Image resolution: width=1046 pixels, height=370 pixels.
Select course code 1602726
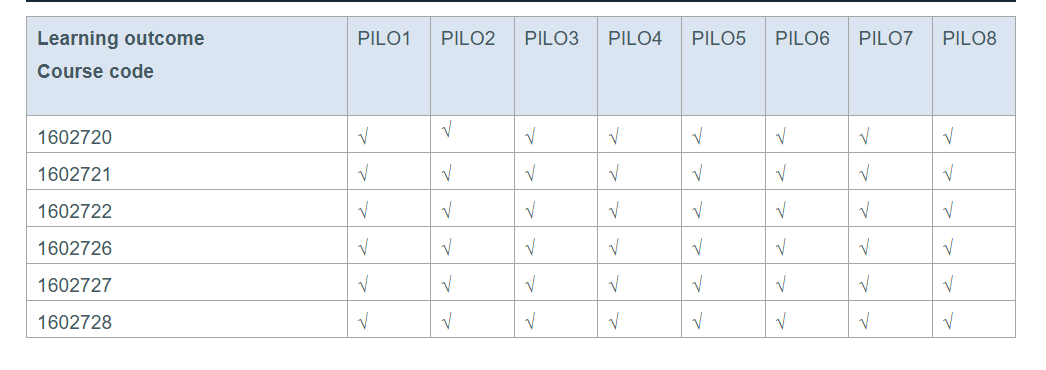[x=75, y=249]
